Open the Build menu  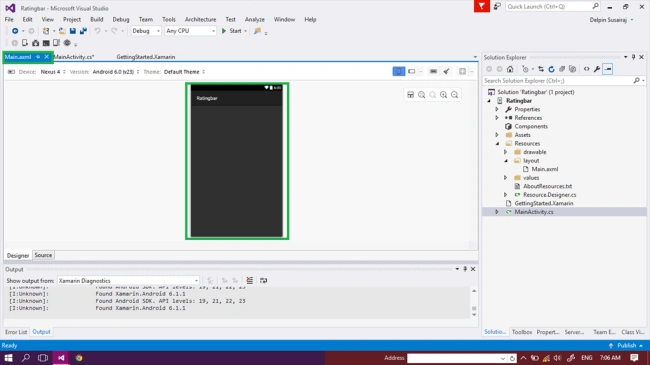coord(97,19)
